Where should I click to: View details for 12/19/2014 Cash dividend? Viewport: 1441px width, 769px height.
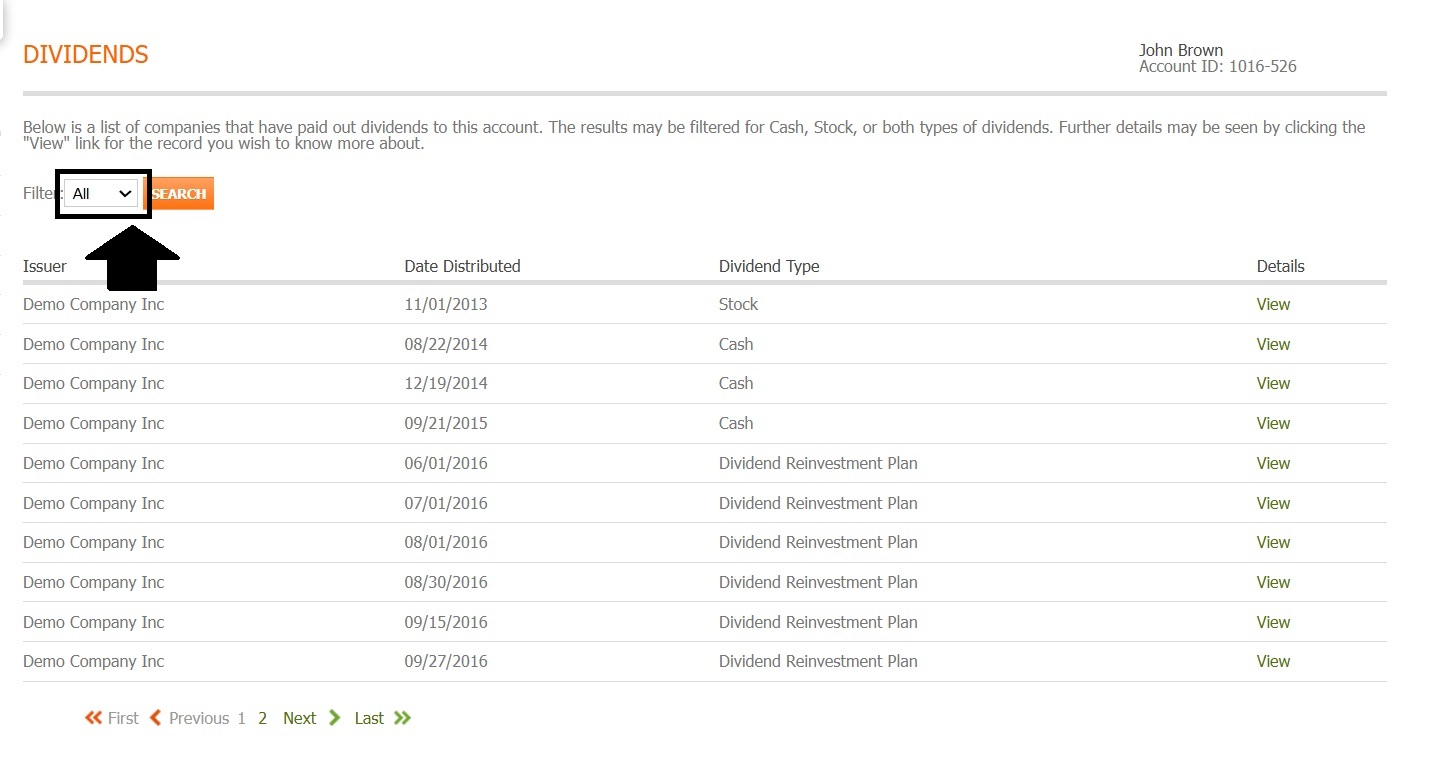[x=1273, y=384]
